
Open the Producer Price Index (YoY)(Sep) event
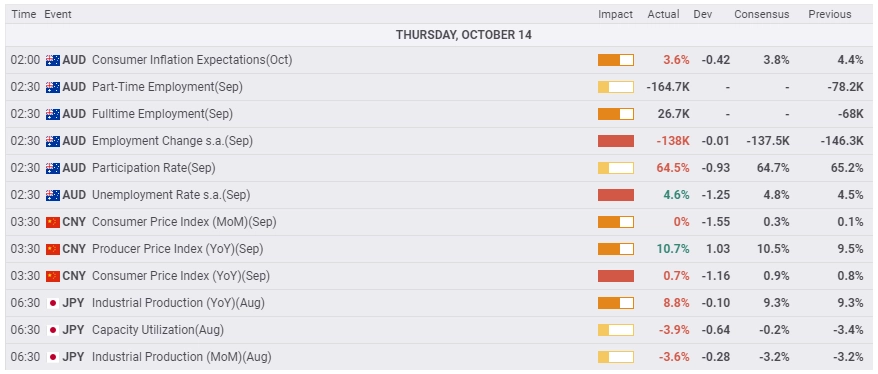click(178, 249)
